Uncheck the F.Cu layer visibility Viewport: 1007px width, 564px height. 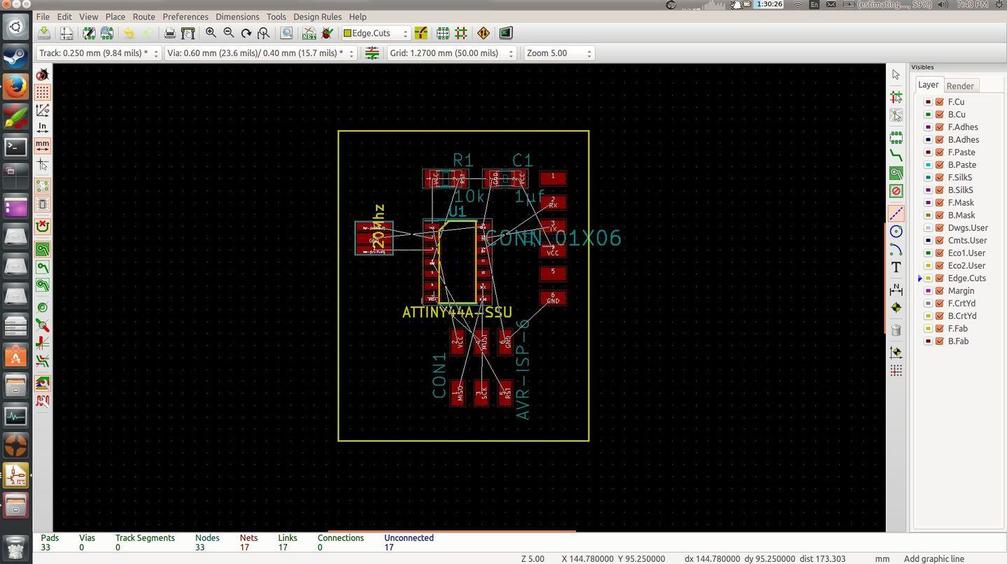tap(940, 101)
